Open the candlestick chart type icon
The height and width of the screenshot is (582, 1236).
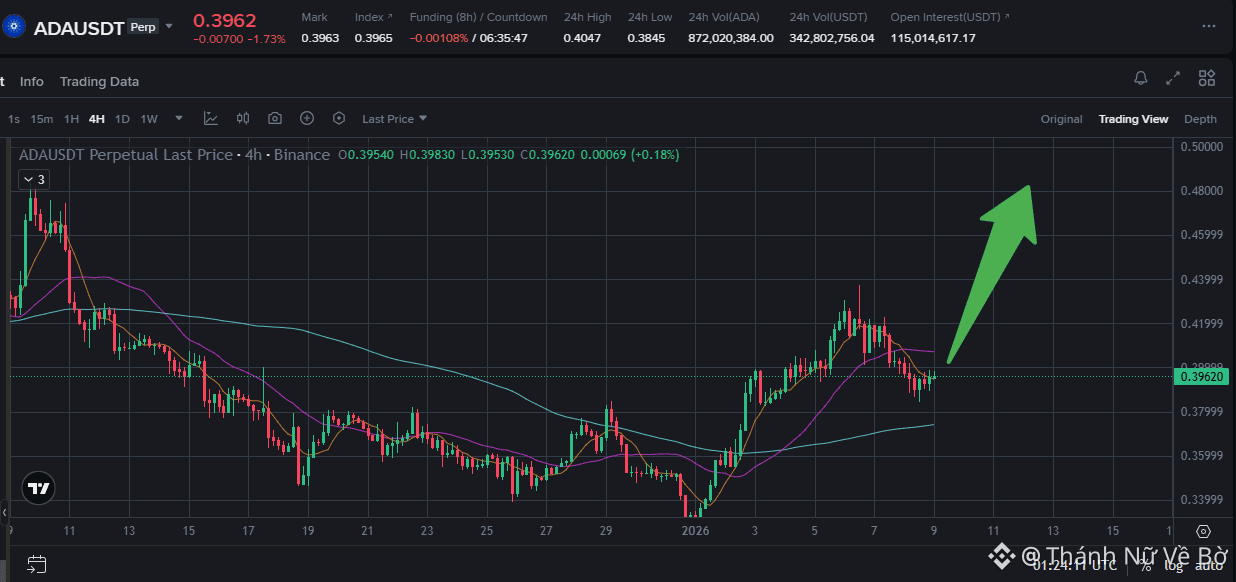coord(243,118)
